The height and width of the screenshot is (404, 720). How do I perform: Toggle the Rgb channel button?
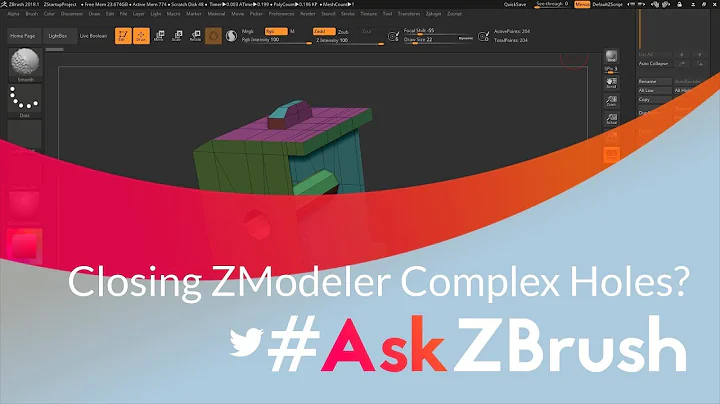pos(276,31)
